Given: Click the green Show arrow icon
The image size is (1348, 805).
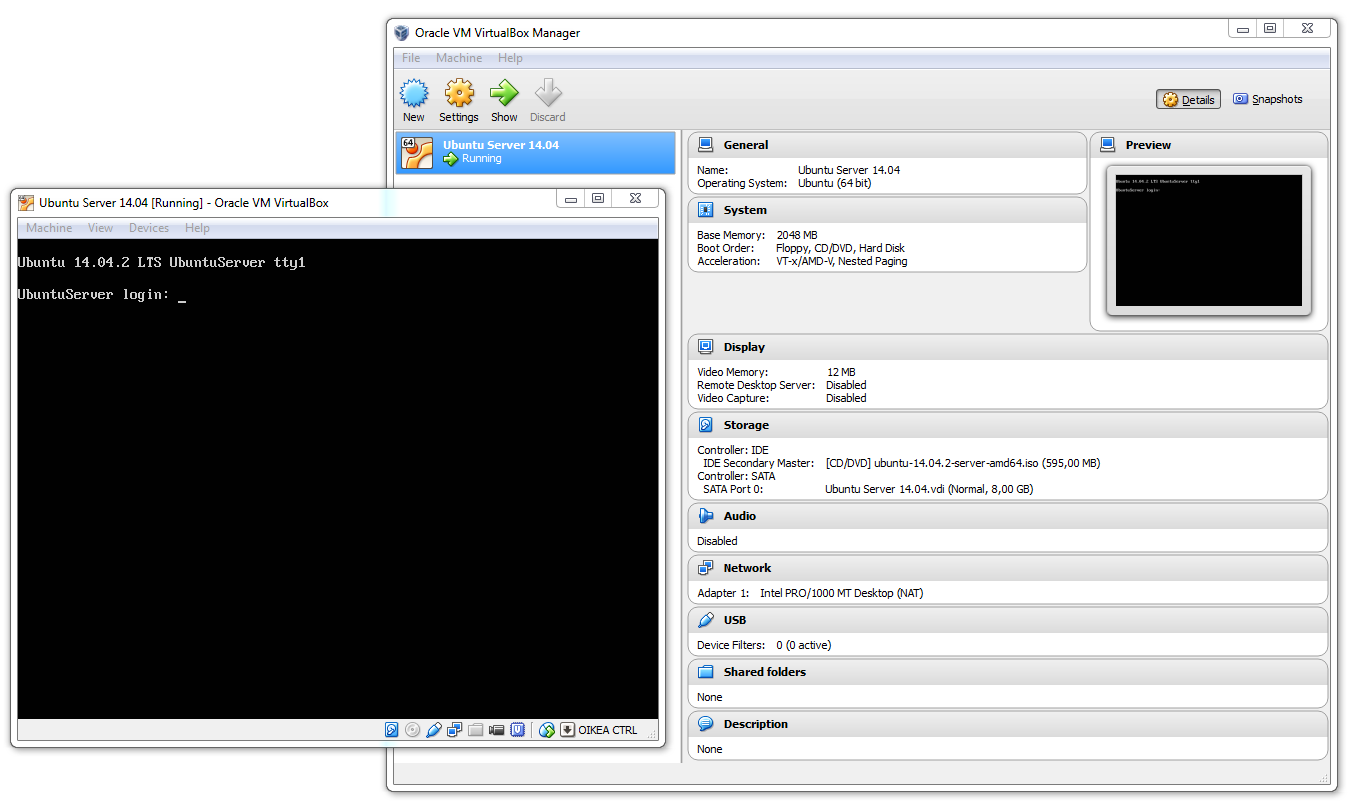Looking at the screenshot, I should tap(504, 94).
